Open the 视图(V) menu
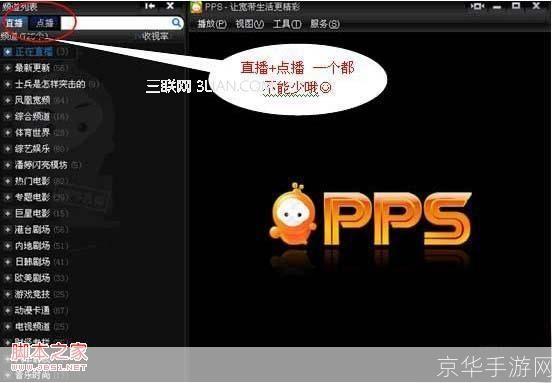552x383 pixels. tap(249, 24)
